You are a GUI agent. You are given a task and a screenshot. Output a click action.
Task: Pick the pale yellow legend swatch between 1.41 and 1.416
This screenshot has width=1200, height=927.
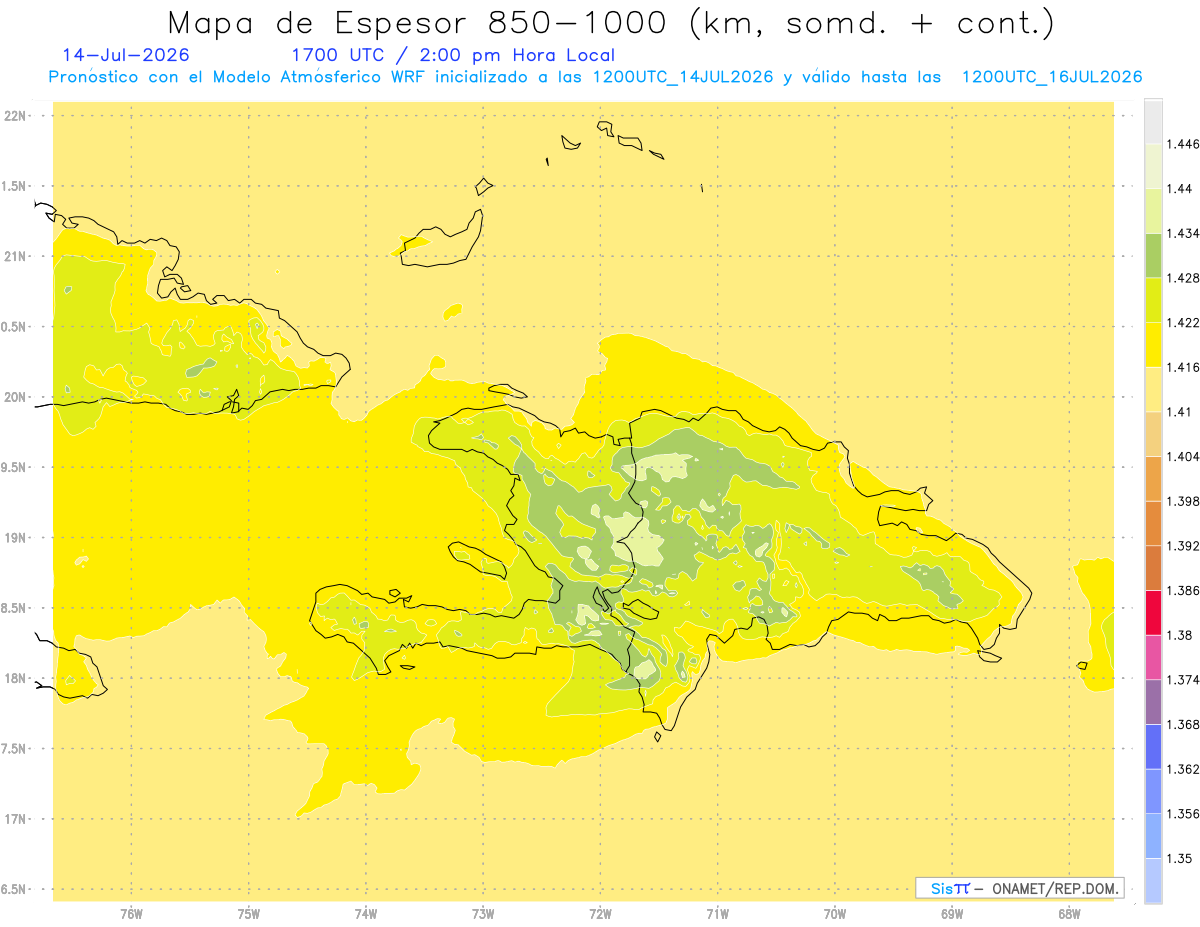(x=1153, y=389)
